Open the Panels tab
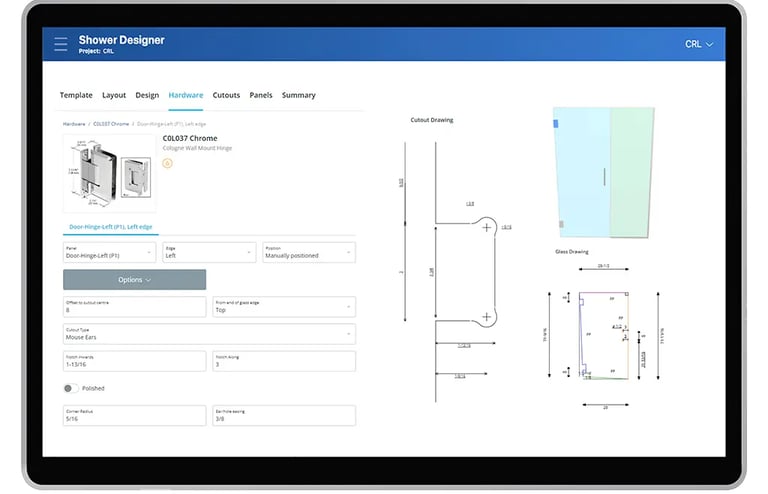The width and height of the screenshot is (768, 494). (x=261, y=95)
